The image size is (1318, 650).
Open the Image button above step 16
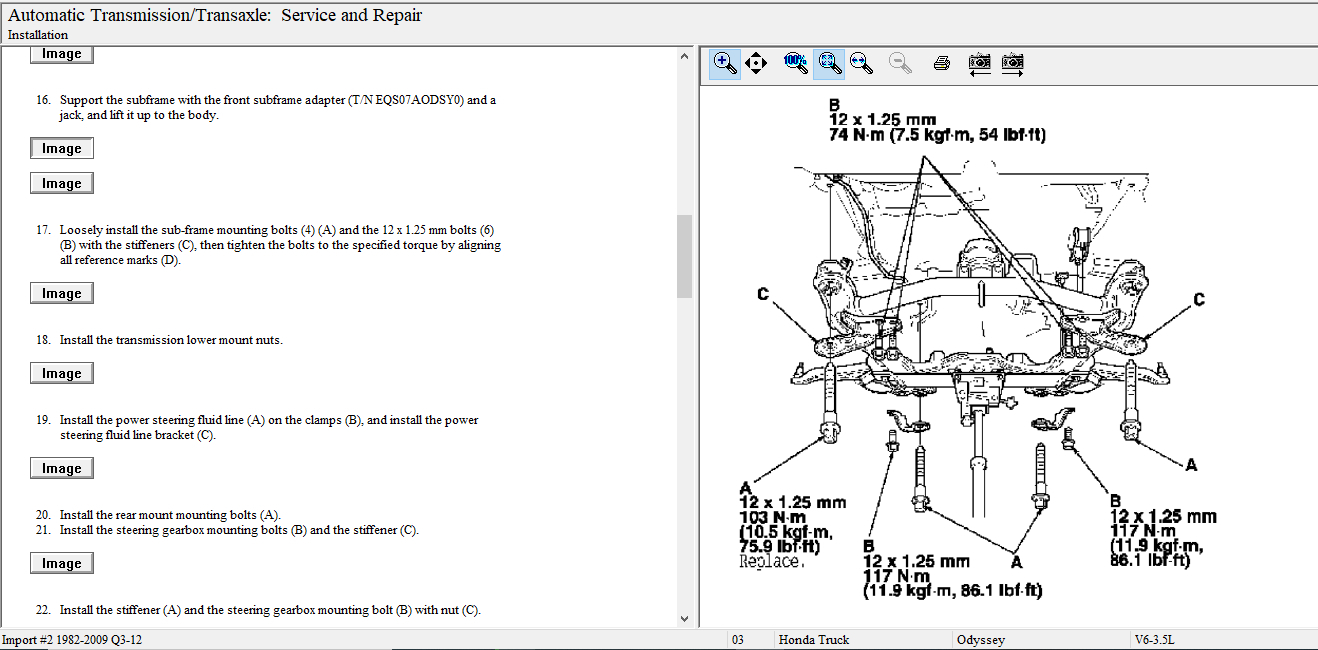[x=61, y=54]
